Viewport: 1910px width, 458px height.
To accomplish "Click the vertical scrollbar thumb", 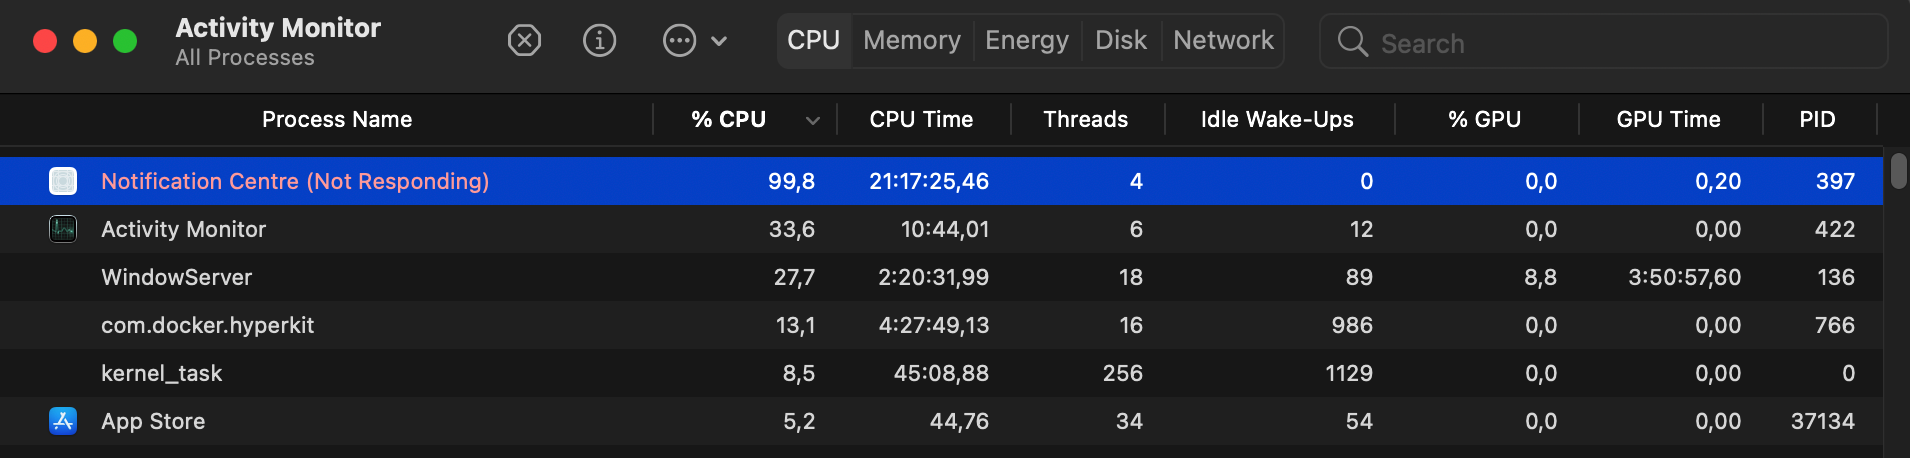I will coord(1898,170).
